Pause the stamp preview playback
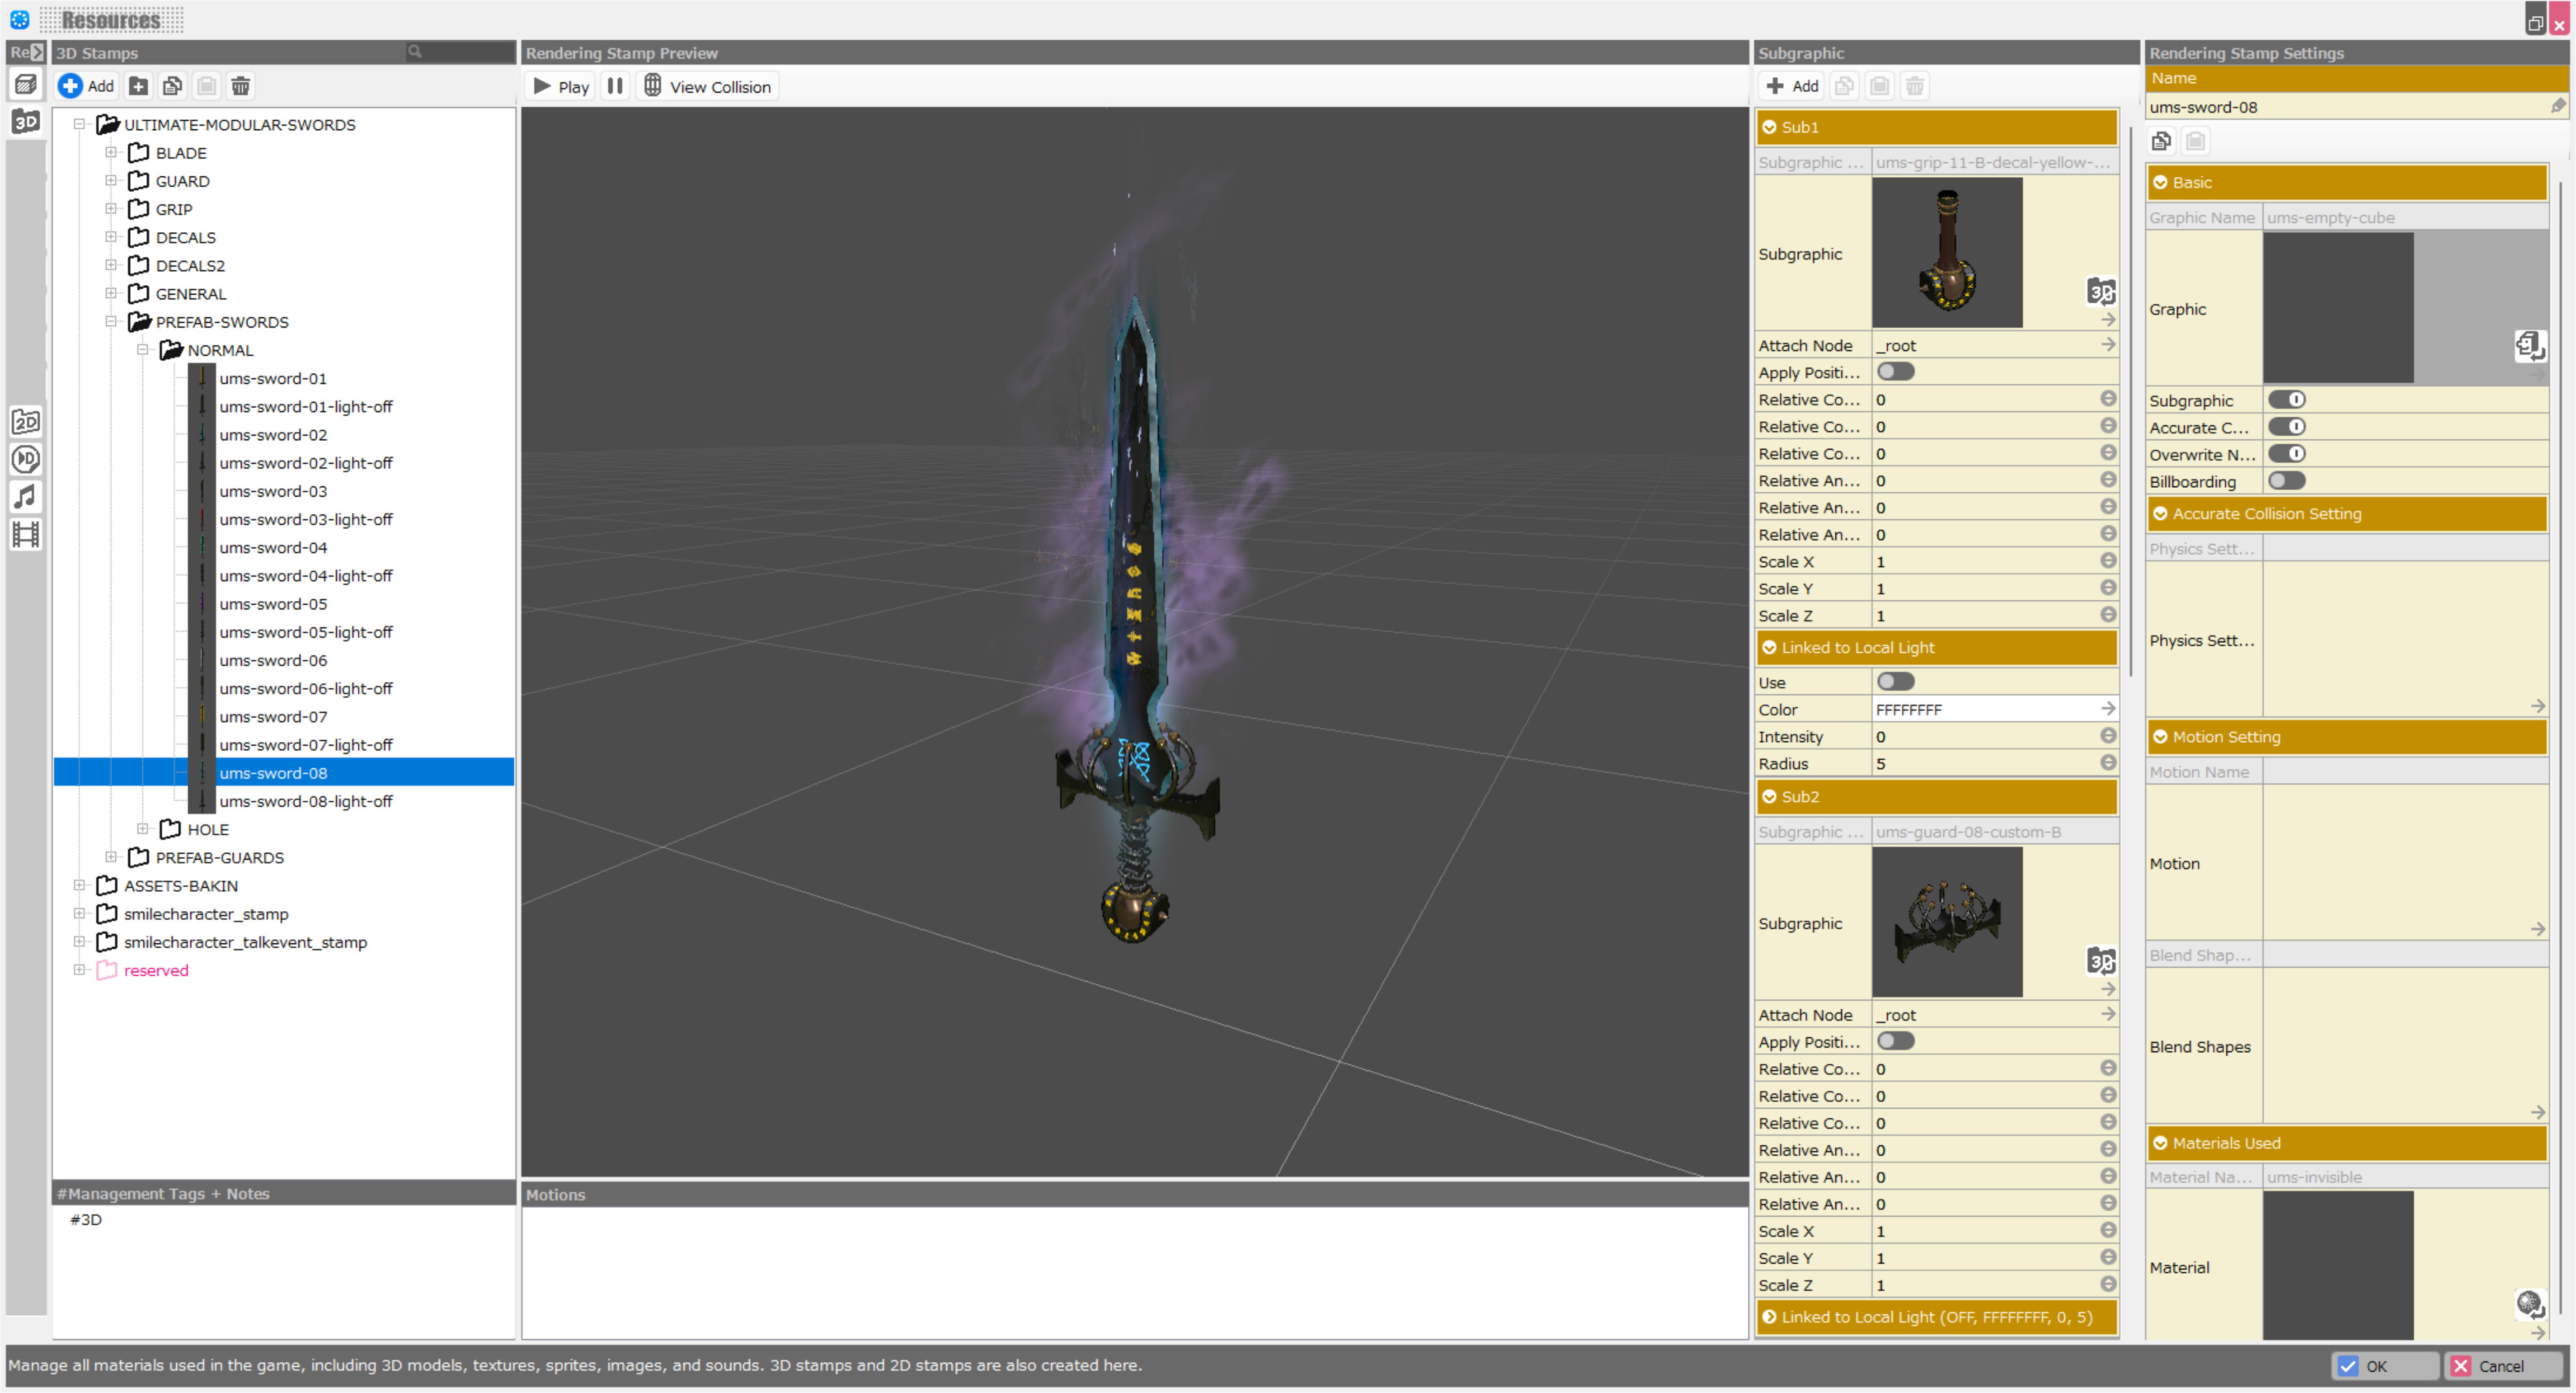The image size is (2576, 1393). [x=614, y=86]
